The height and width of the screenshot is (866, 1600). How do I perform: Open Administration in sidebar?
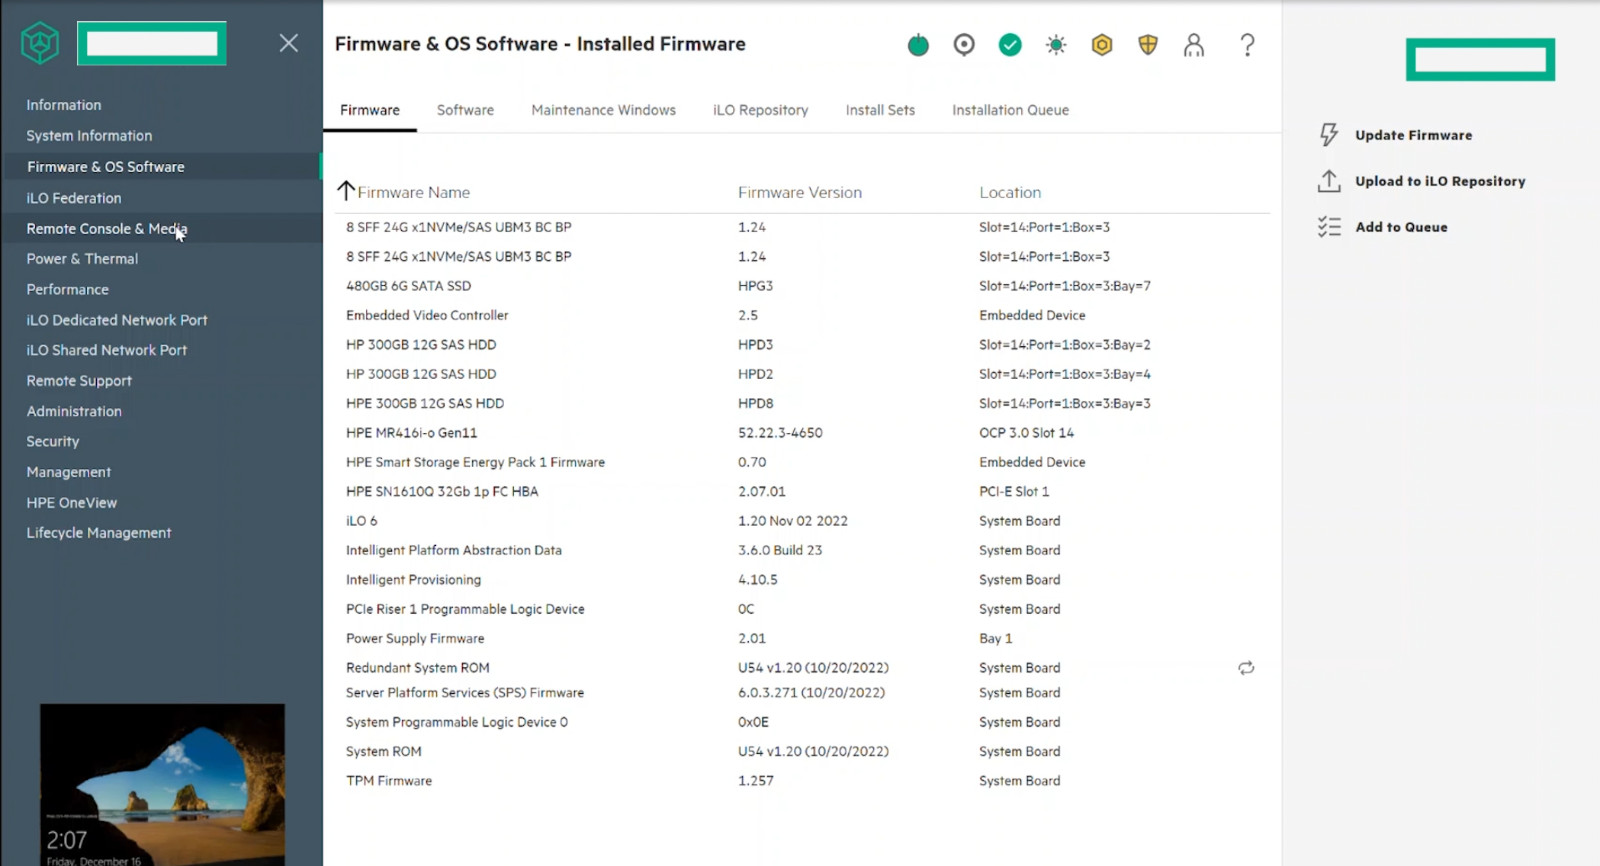click(x=74, y=411)
